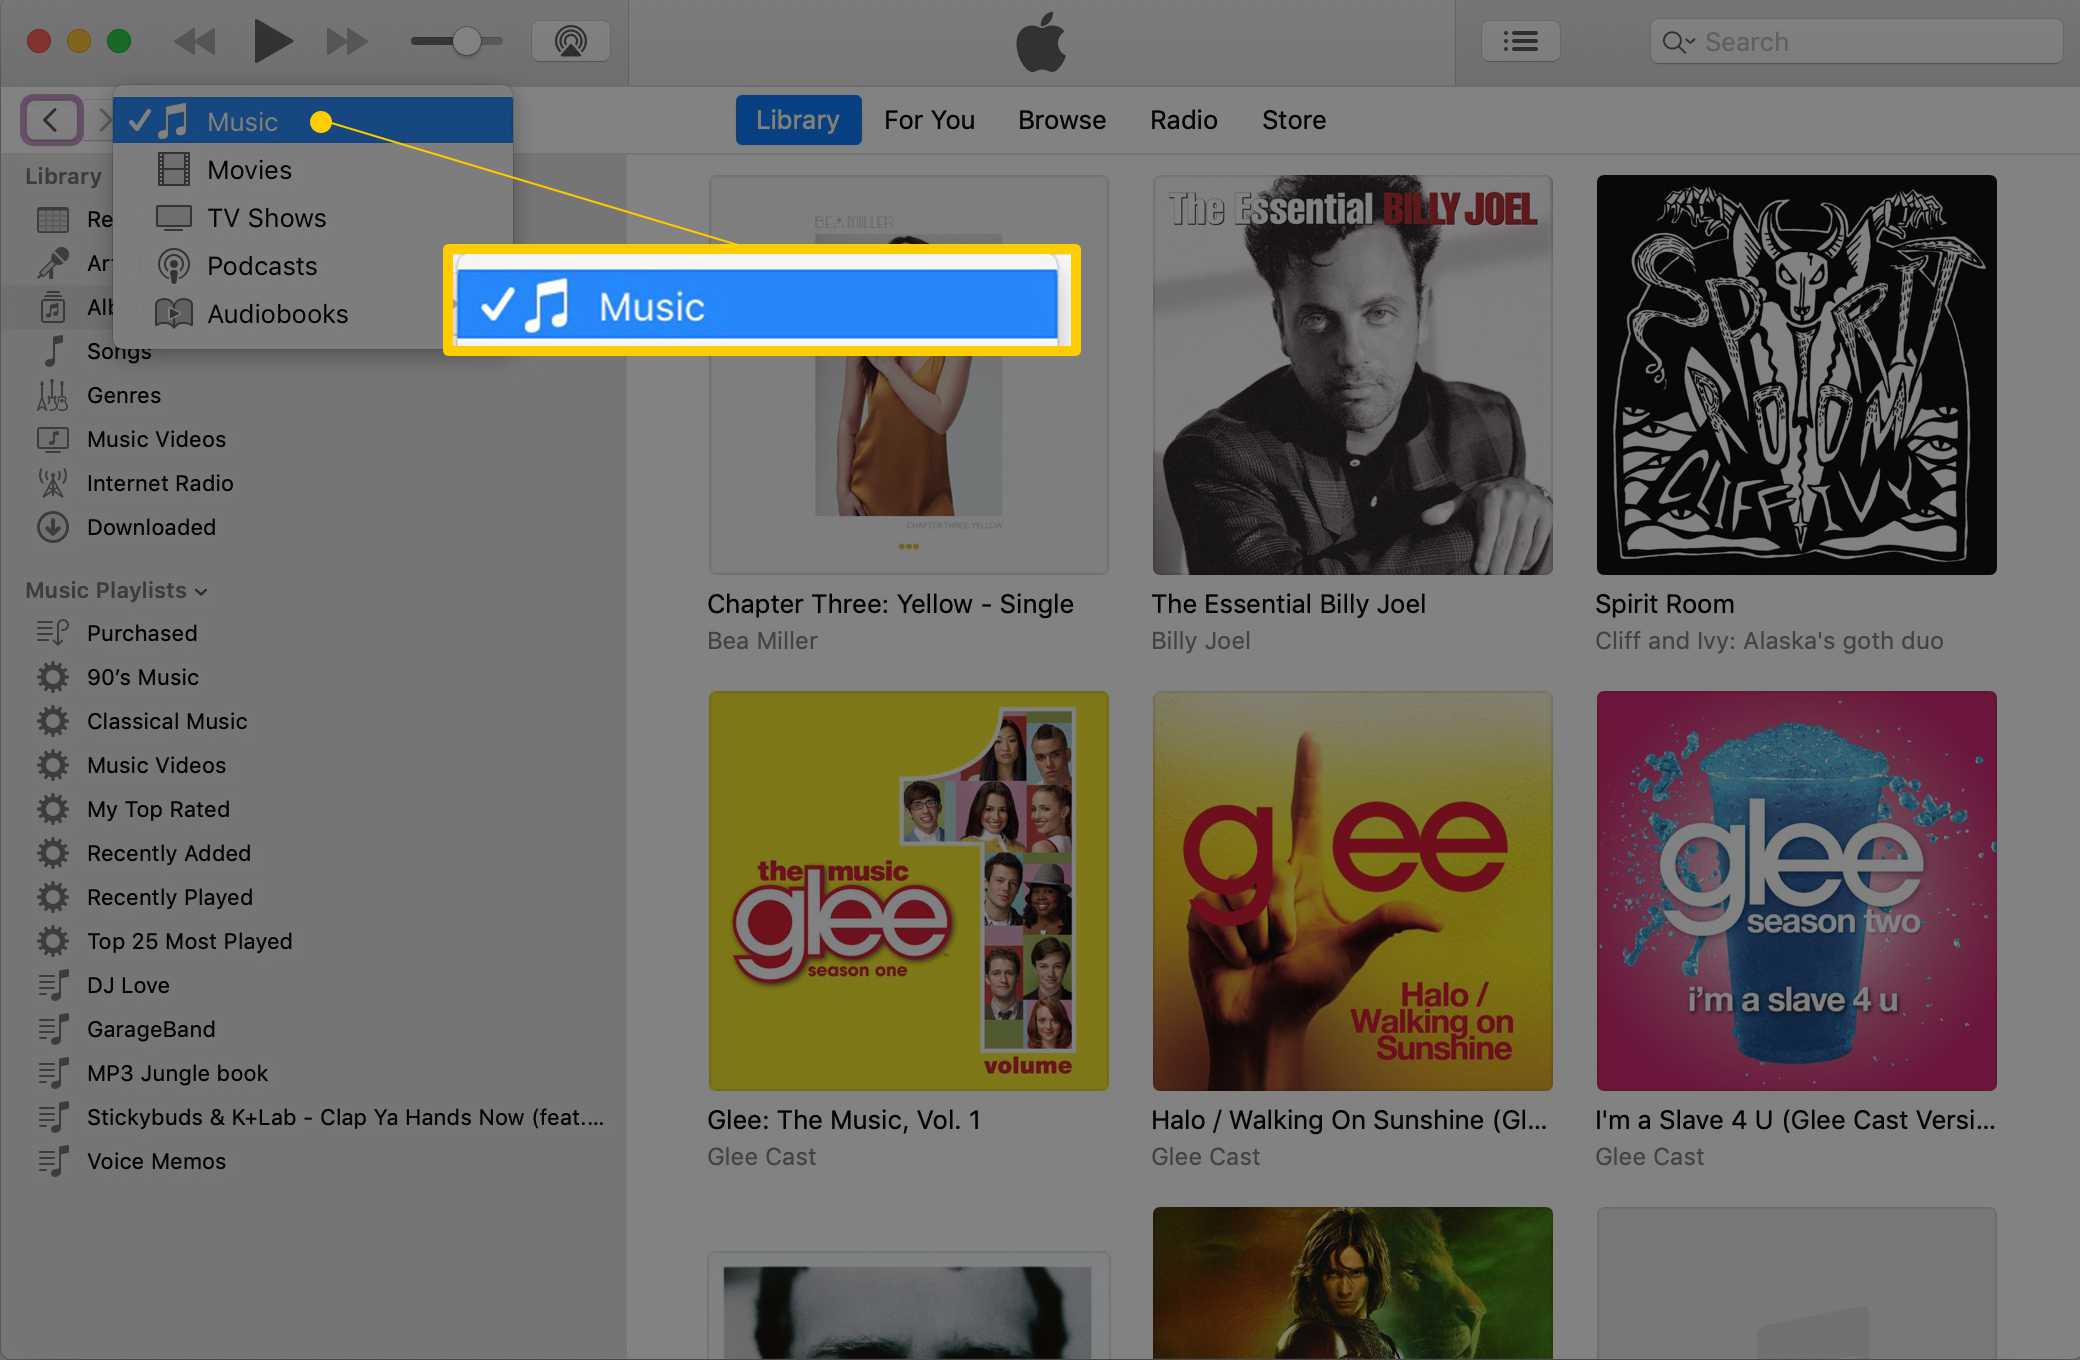
Task: Adjust the volume slider knob
Action: tap(466, 41)
